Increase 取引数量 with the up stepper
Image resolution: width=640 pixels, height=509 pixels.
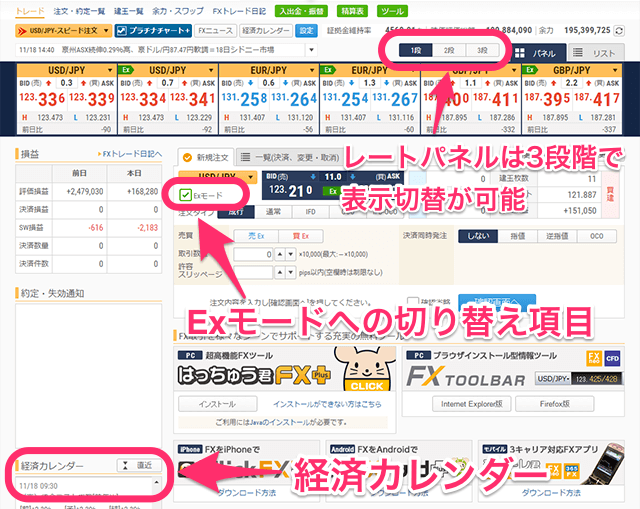[x=280, y=254]
